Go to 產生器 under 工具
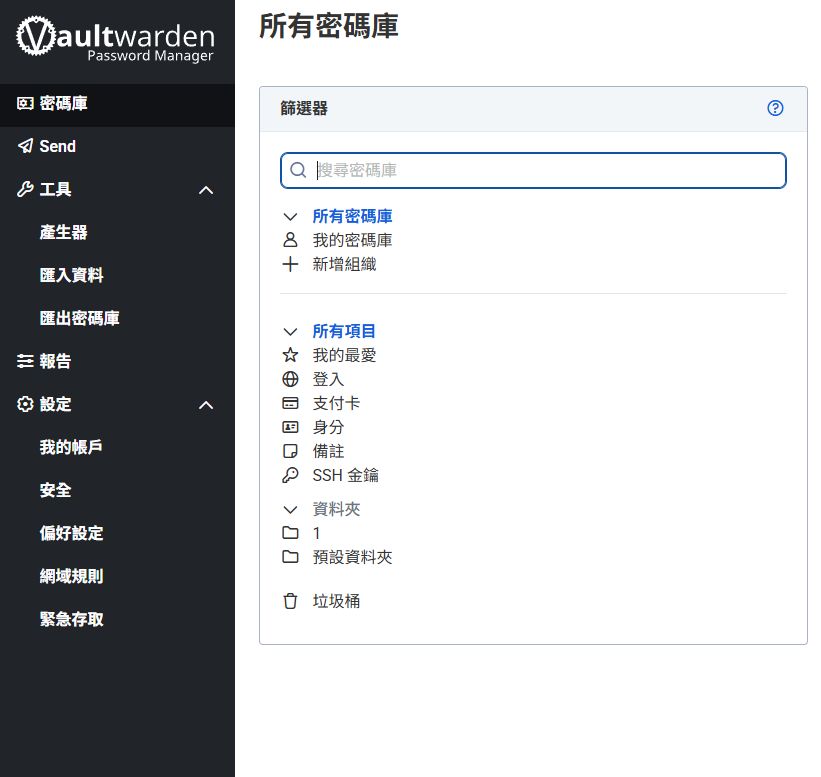This screenshot has width=821, height=777. 64,232
